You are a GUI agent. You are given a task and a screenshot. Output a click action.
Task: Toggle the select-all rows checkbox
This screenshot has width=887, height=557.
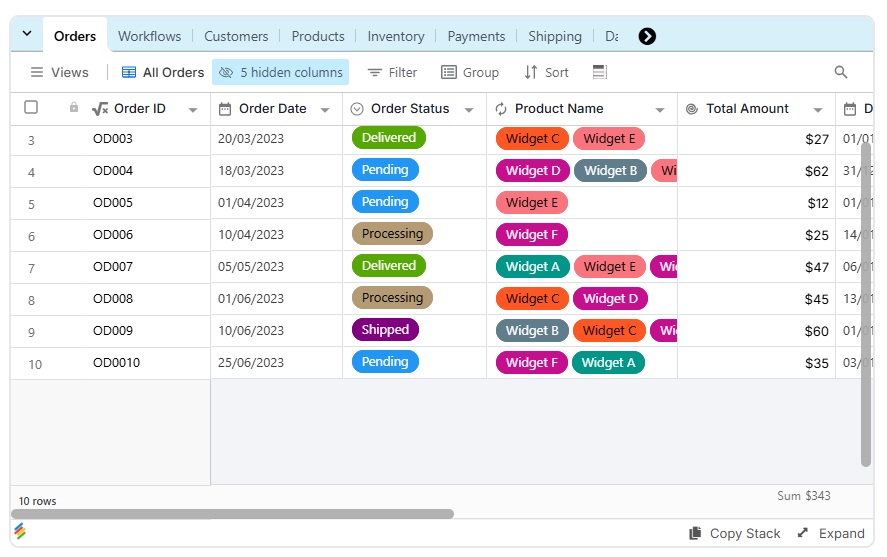click(31, 107)
